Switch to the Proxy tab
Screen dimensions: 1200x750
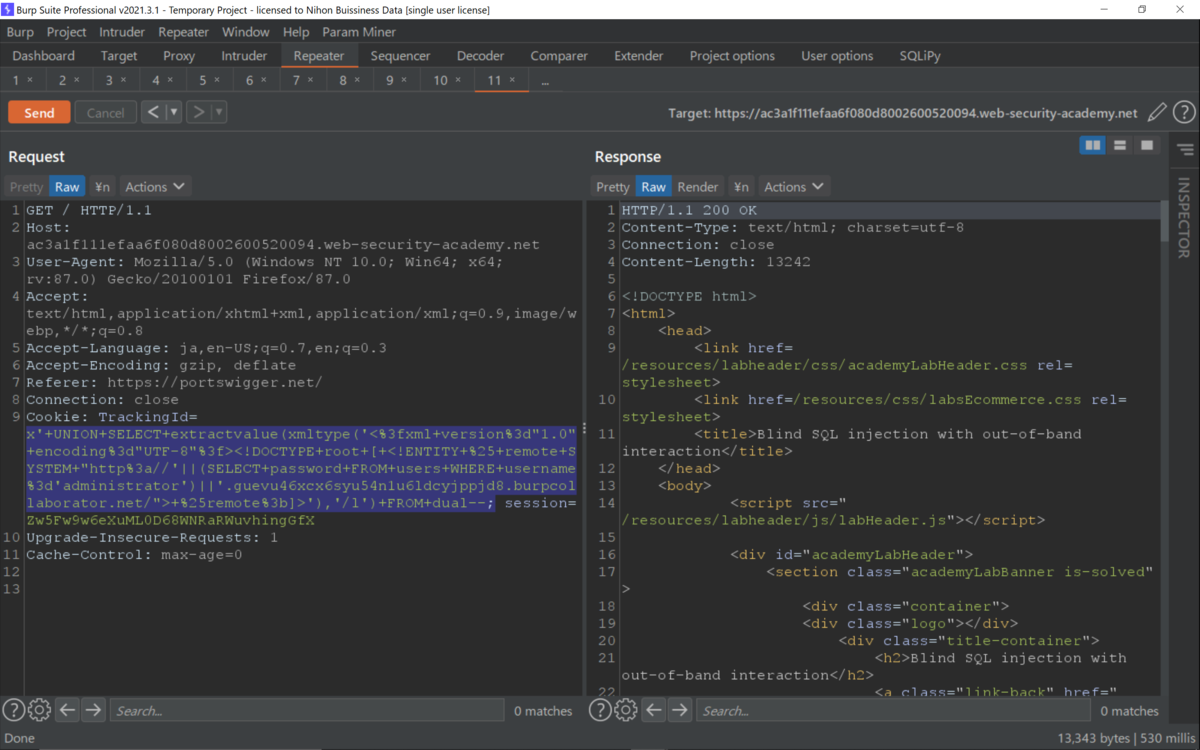[x=179, y=56]
